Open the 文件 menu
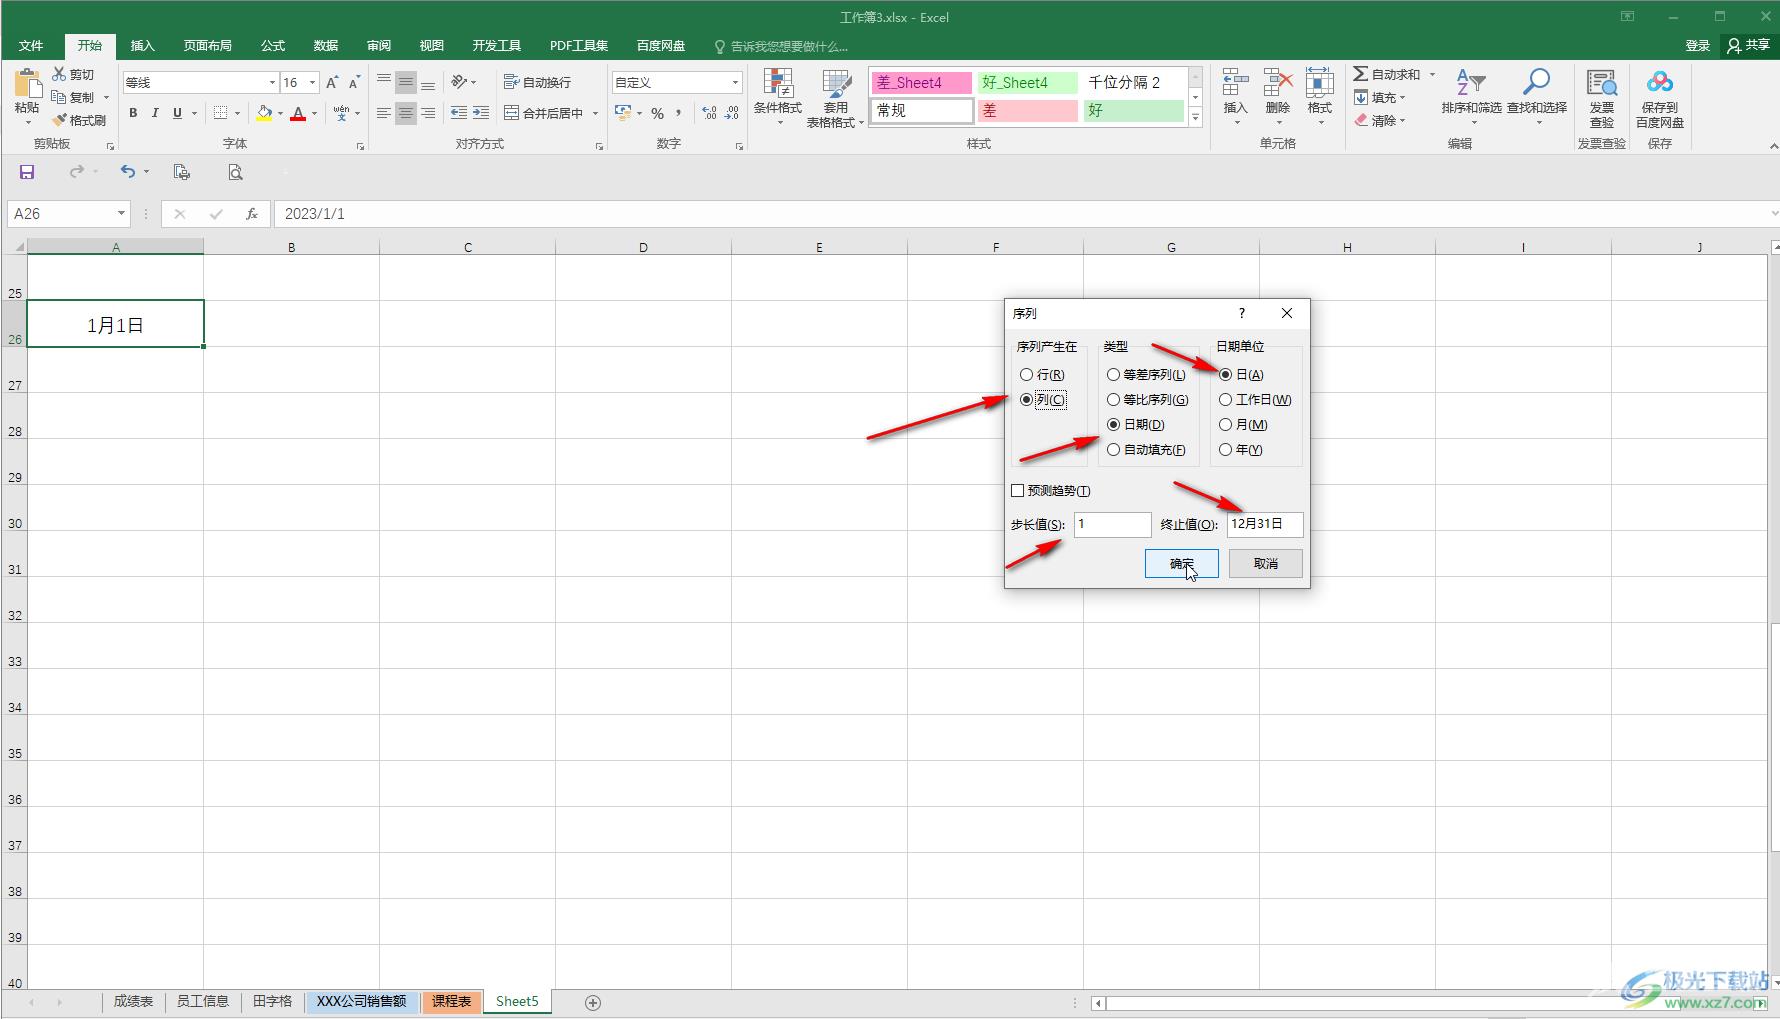This screenshot has width=1780, height=1019. (x=31, y=46)
